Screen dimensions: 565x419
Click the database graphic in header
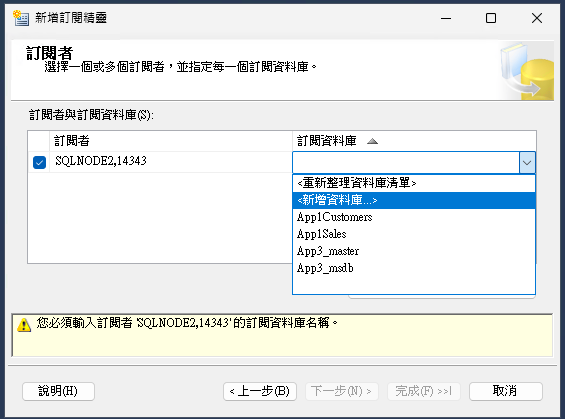click(527, 71)
